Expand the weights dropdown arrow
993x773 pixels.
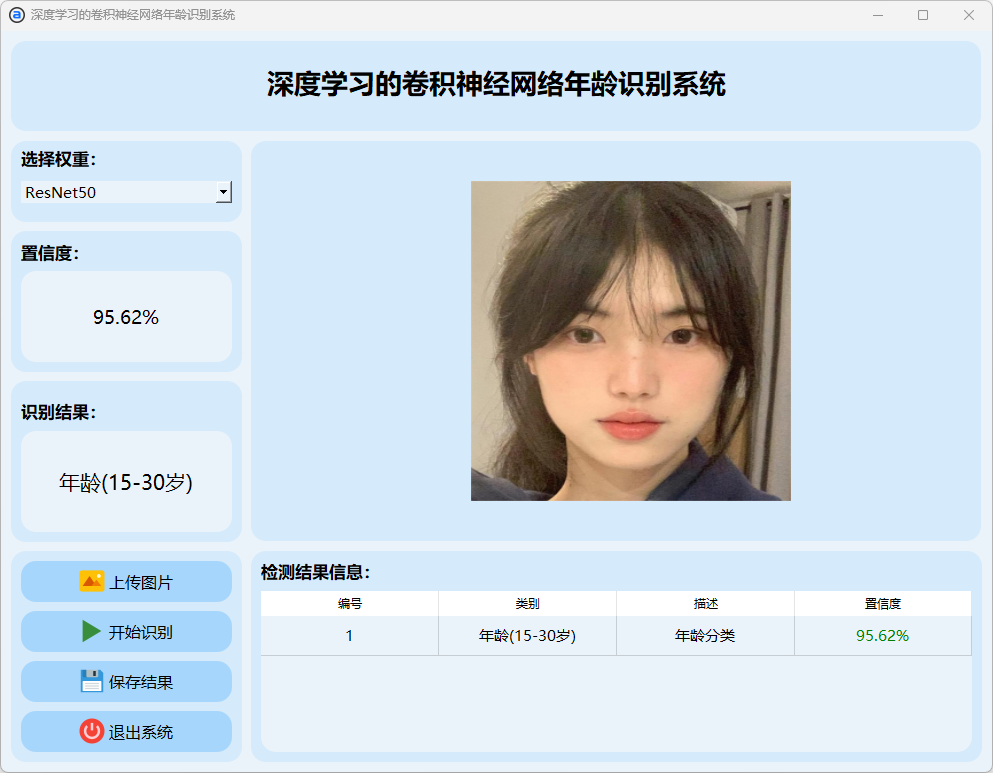(x=223, y=192)
